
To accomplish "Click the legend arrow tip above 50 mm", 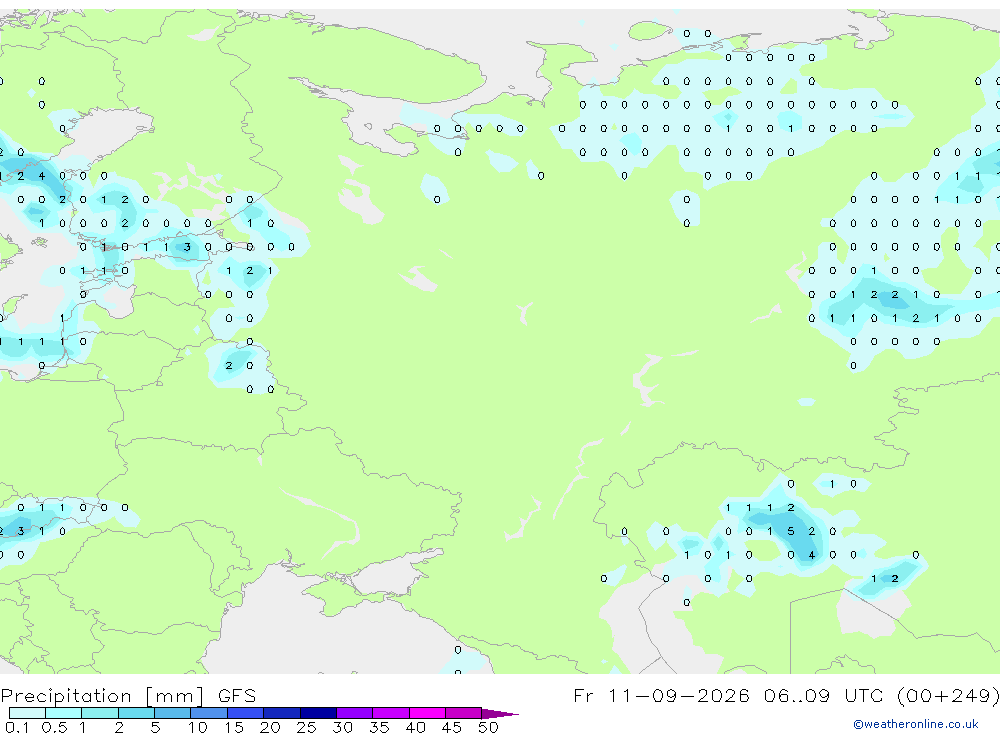I will (500, 714).
